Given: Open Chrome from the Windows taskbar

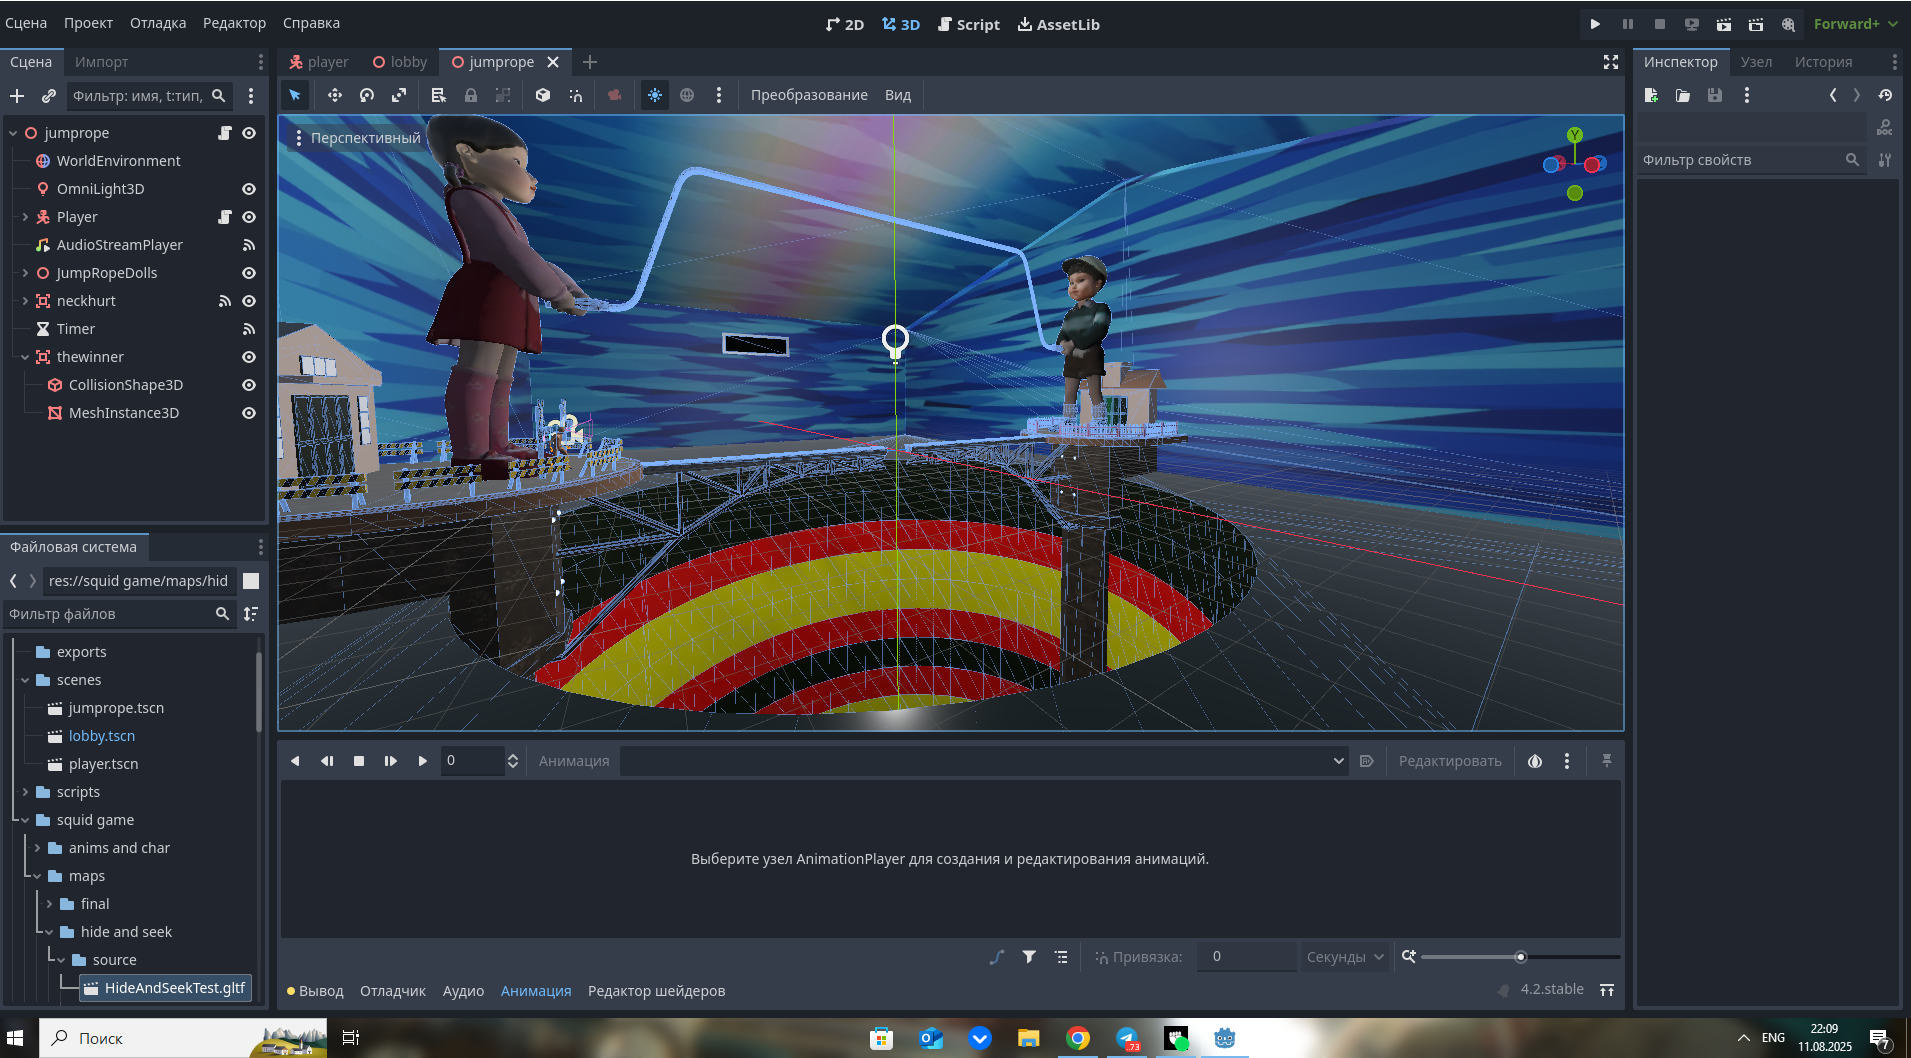Looking at the screenshot, I should [x=1077, y=1038].
